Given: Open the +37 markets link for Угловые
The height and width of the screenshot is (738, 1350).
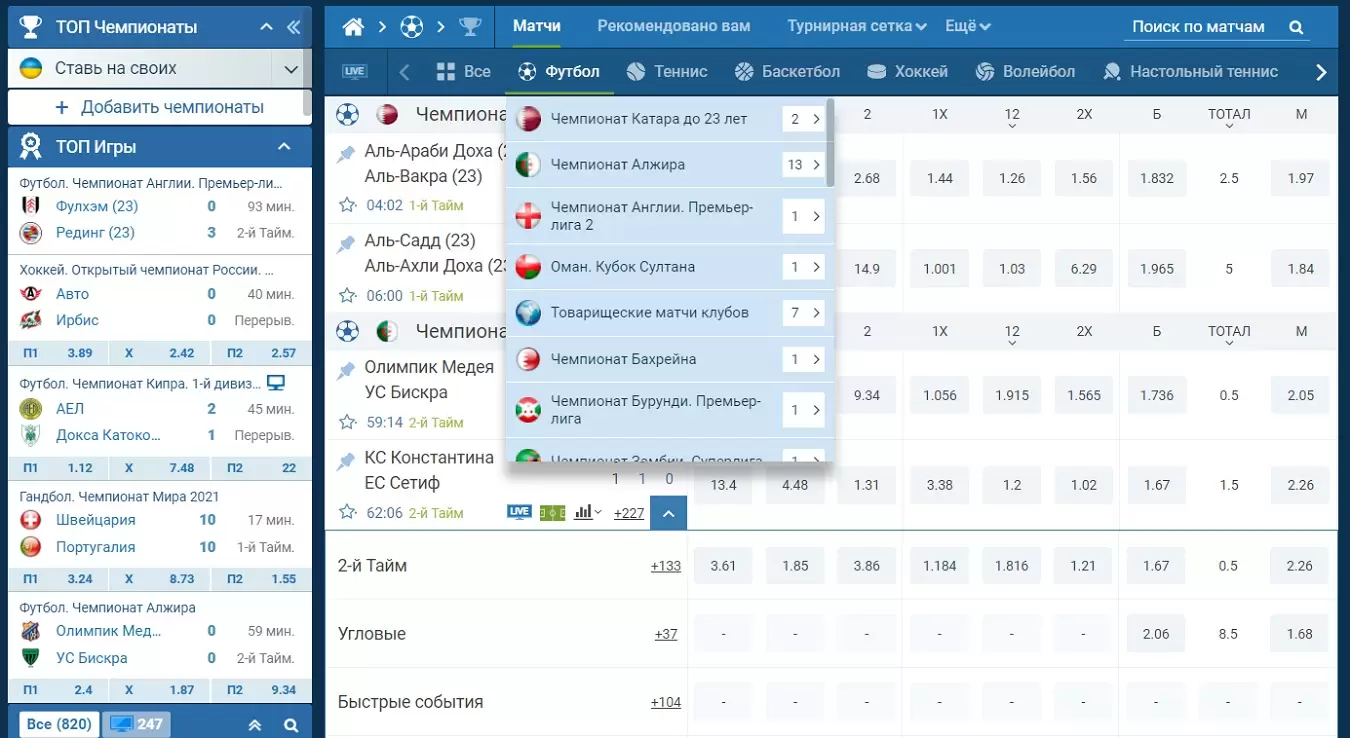Looking at the screenshot, I should (666, 634).
